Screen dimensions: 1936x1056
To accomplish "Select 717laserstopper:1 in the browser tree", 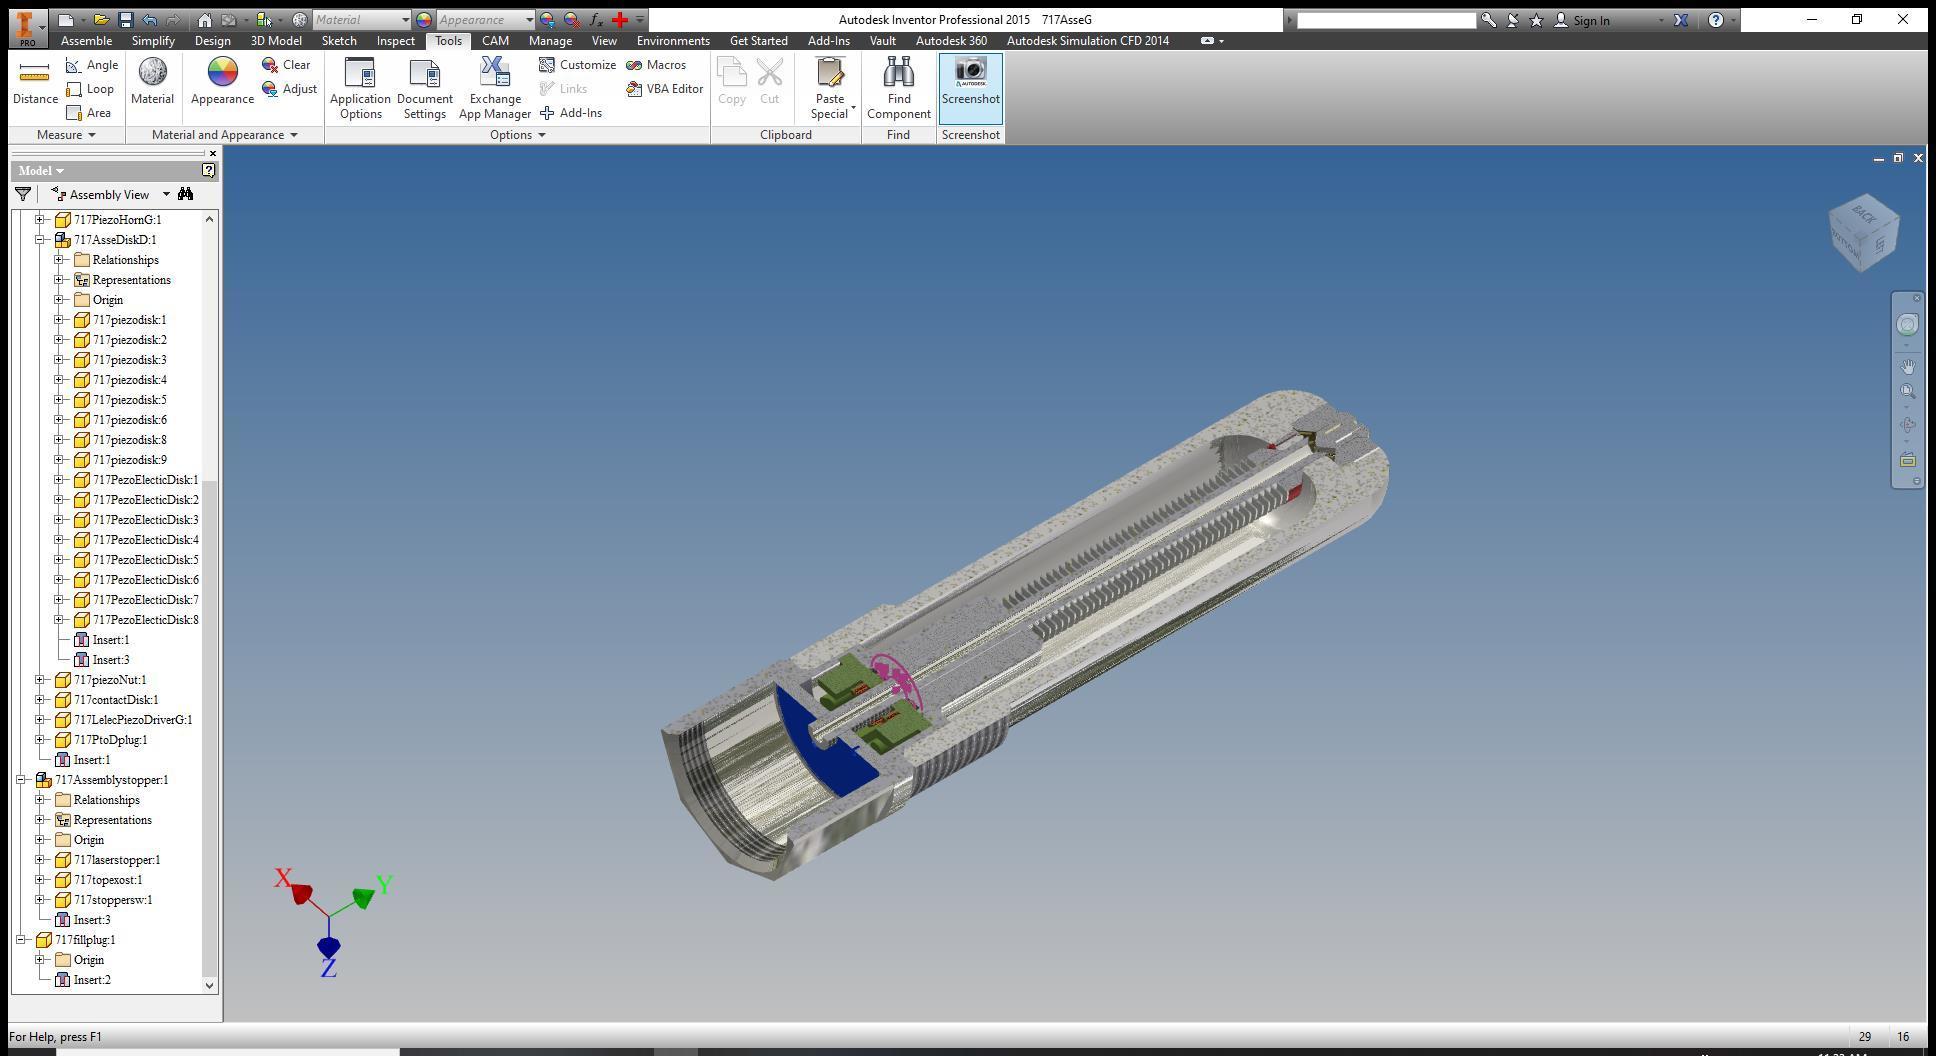I will (x=116, y=860).
